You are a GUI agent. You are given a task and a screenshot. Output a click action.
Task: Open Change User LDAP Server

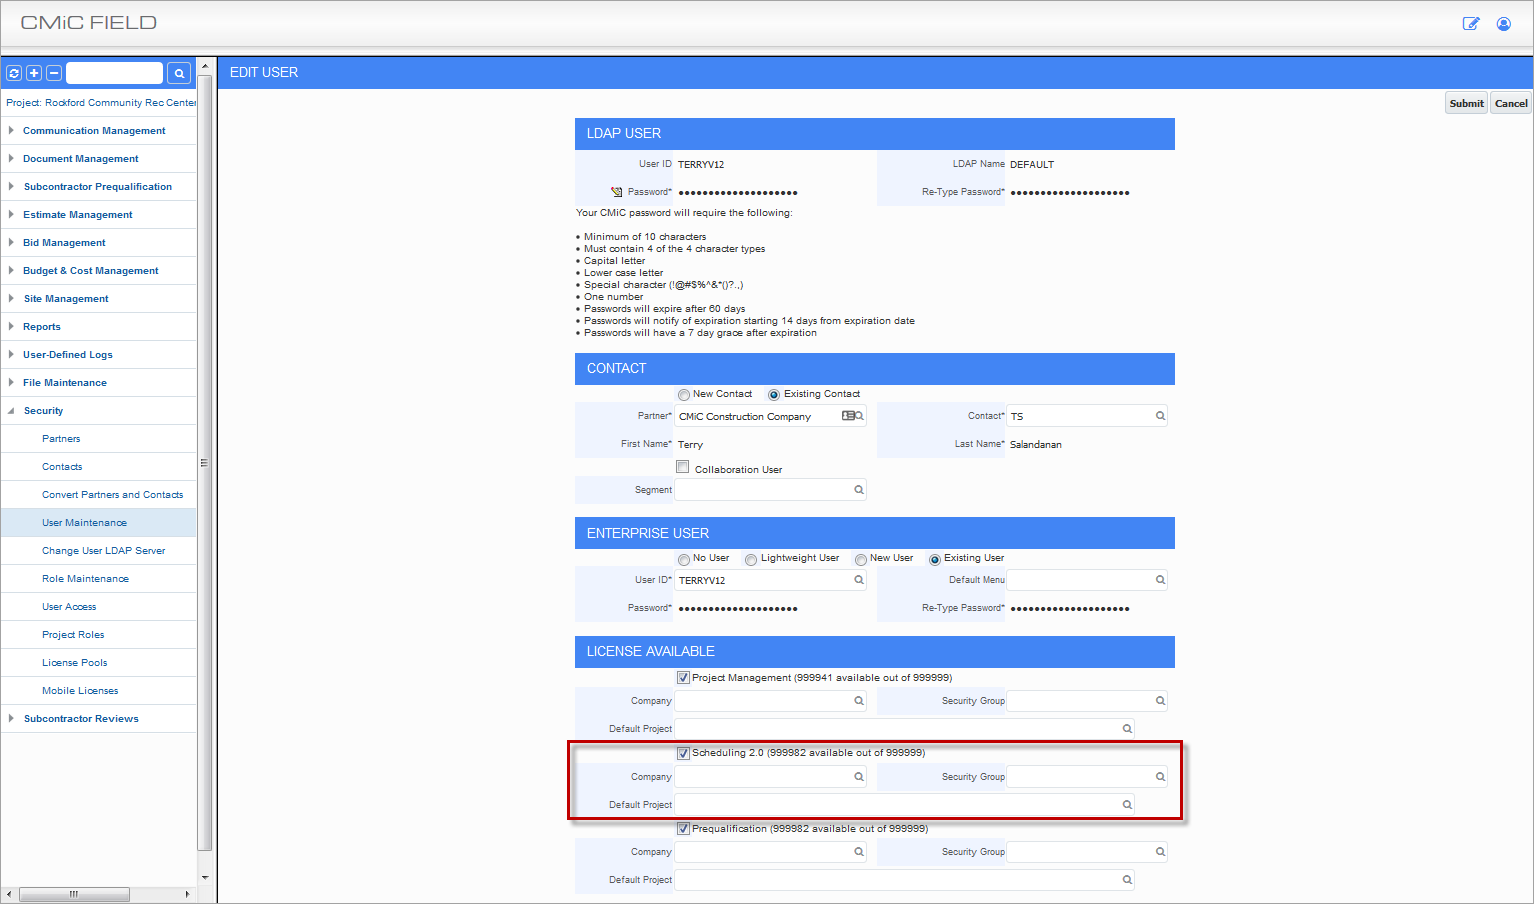103,551
